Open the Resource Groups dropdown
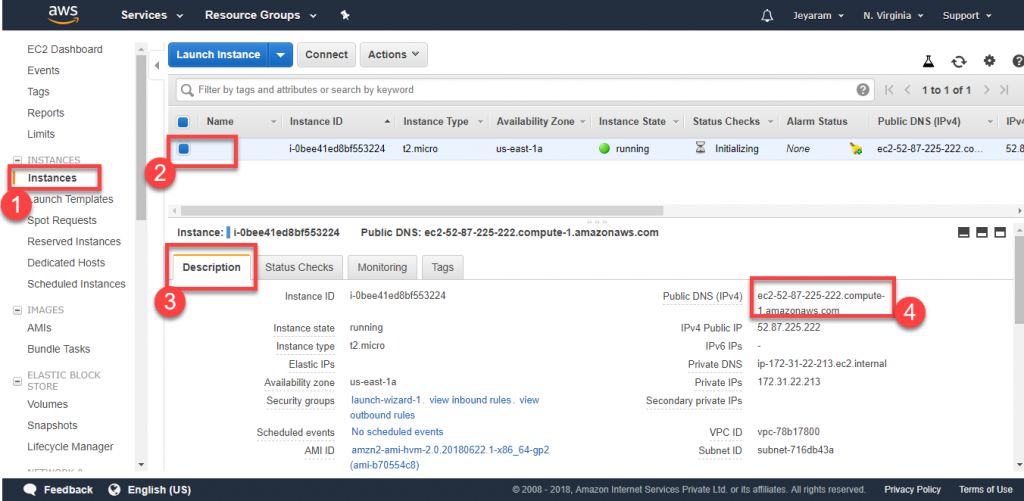Image resolution: width=1024 pixels, height=501 pixels. click(x=261, y=15)
